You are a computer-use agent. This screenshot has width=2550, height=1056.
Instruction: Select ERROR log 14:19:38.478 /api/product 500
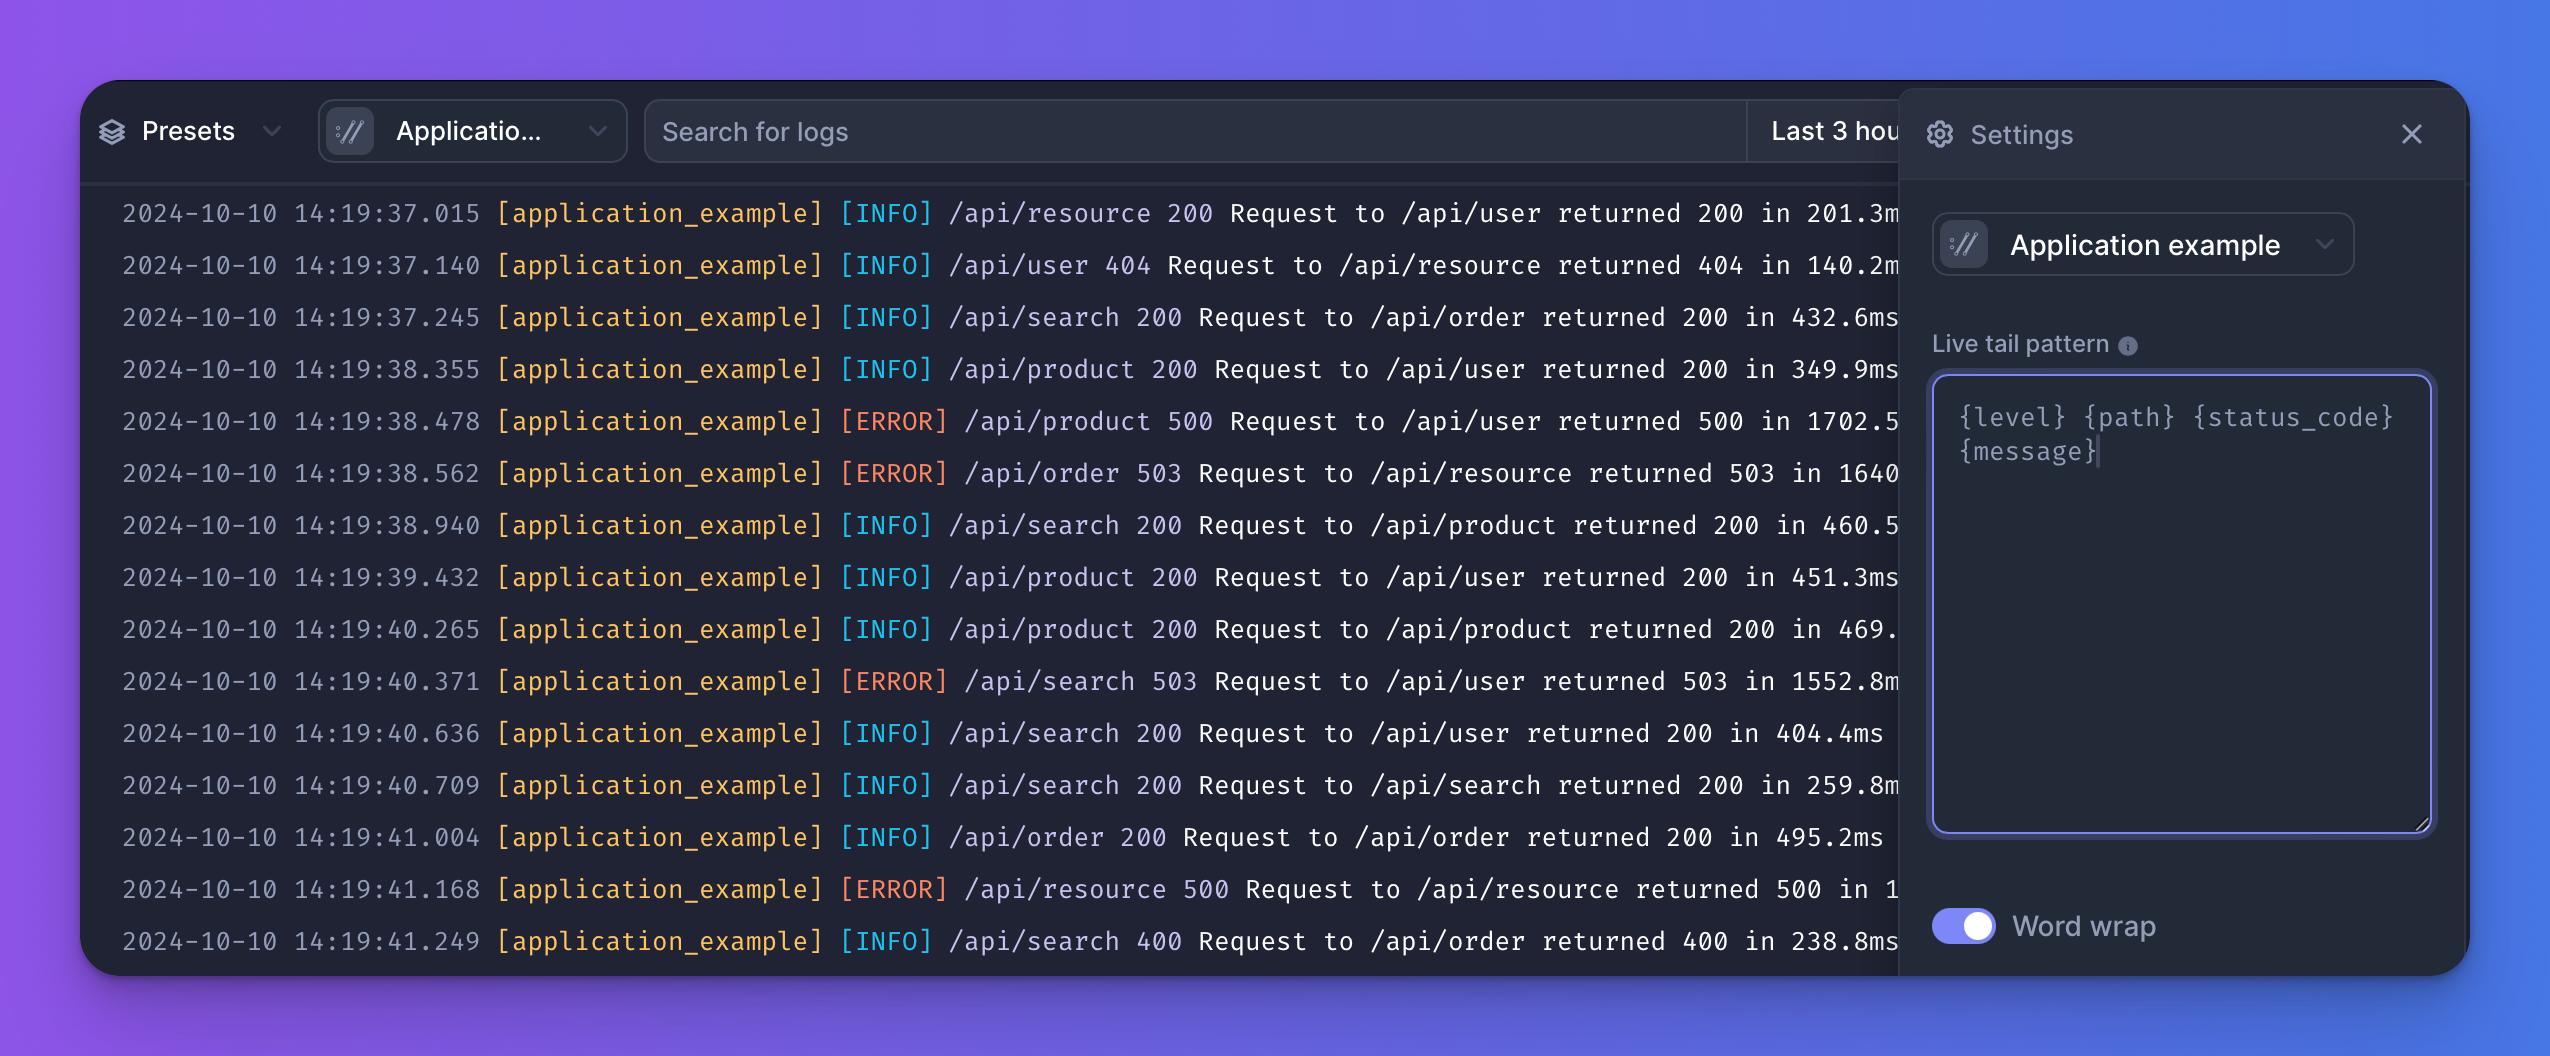click(x=1010, y=421)
